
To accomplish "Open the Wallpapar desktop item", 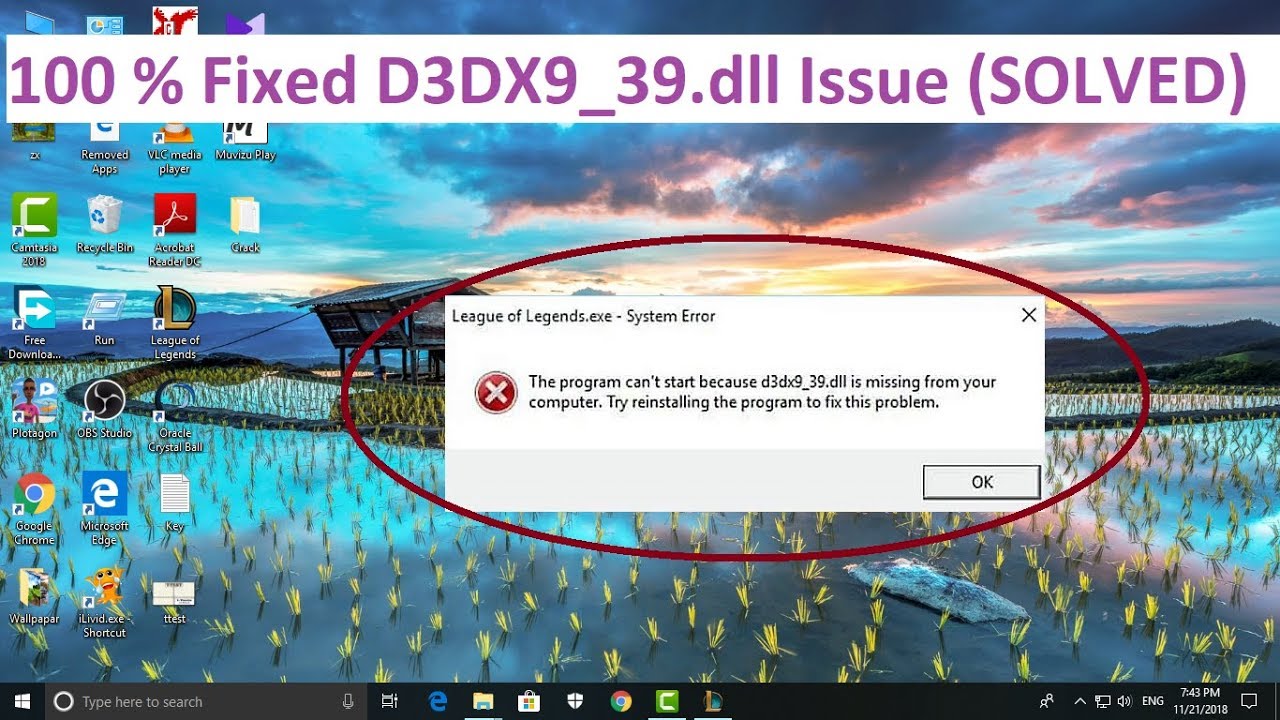I will [34, 595].
